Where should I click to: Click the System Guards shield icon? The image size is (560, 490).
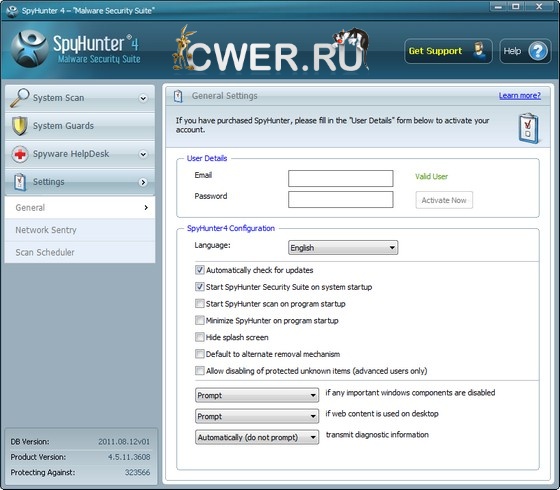(20, 126)
